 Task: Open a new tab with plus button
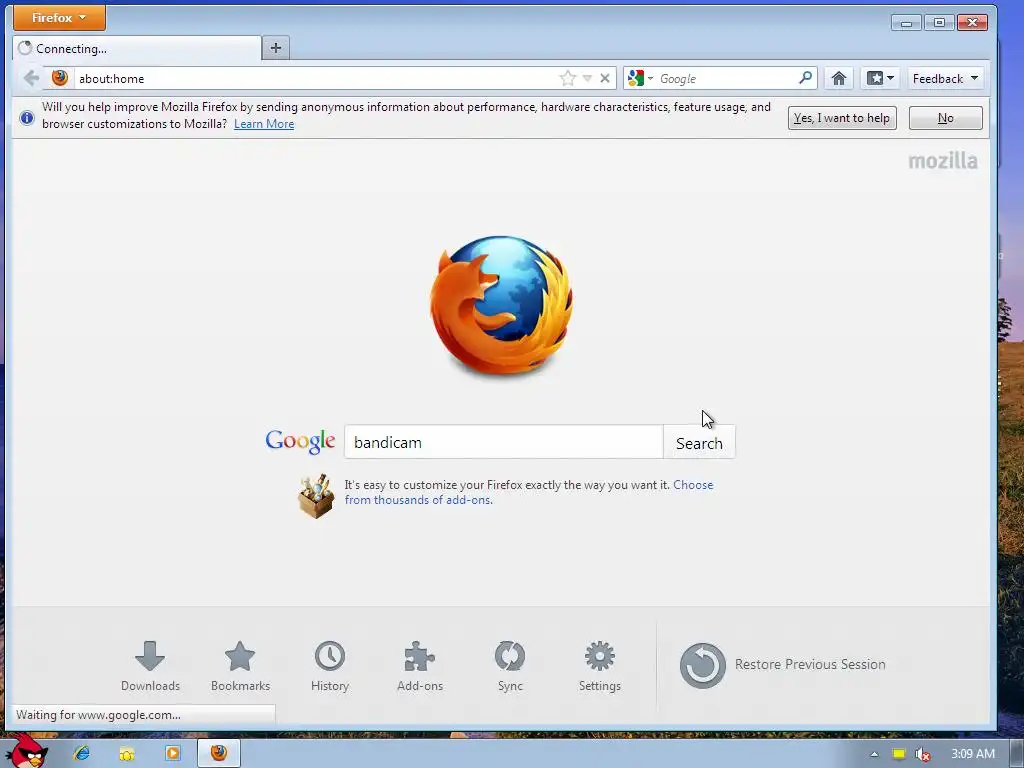pyautogui.click(x=276, y=48)
